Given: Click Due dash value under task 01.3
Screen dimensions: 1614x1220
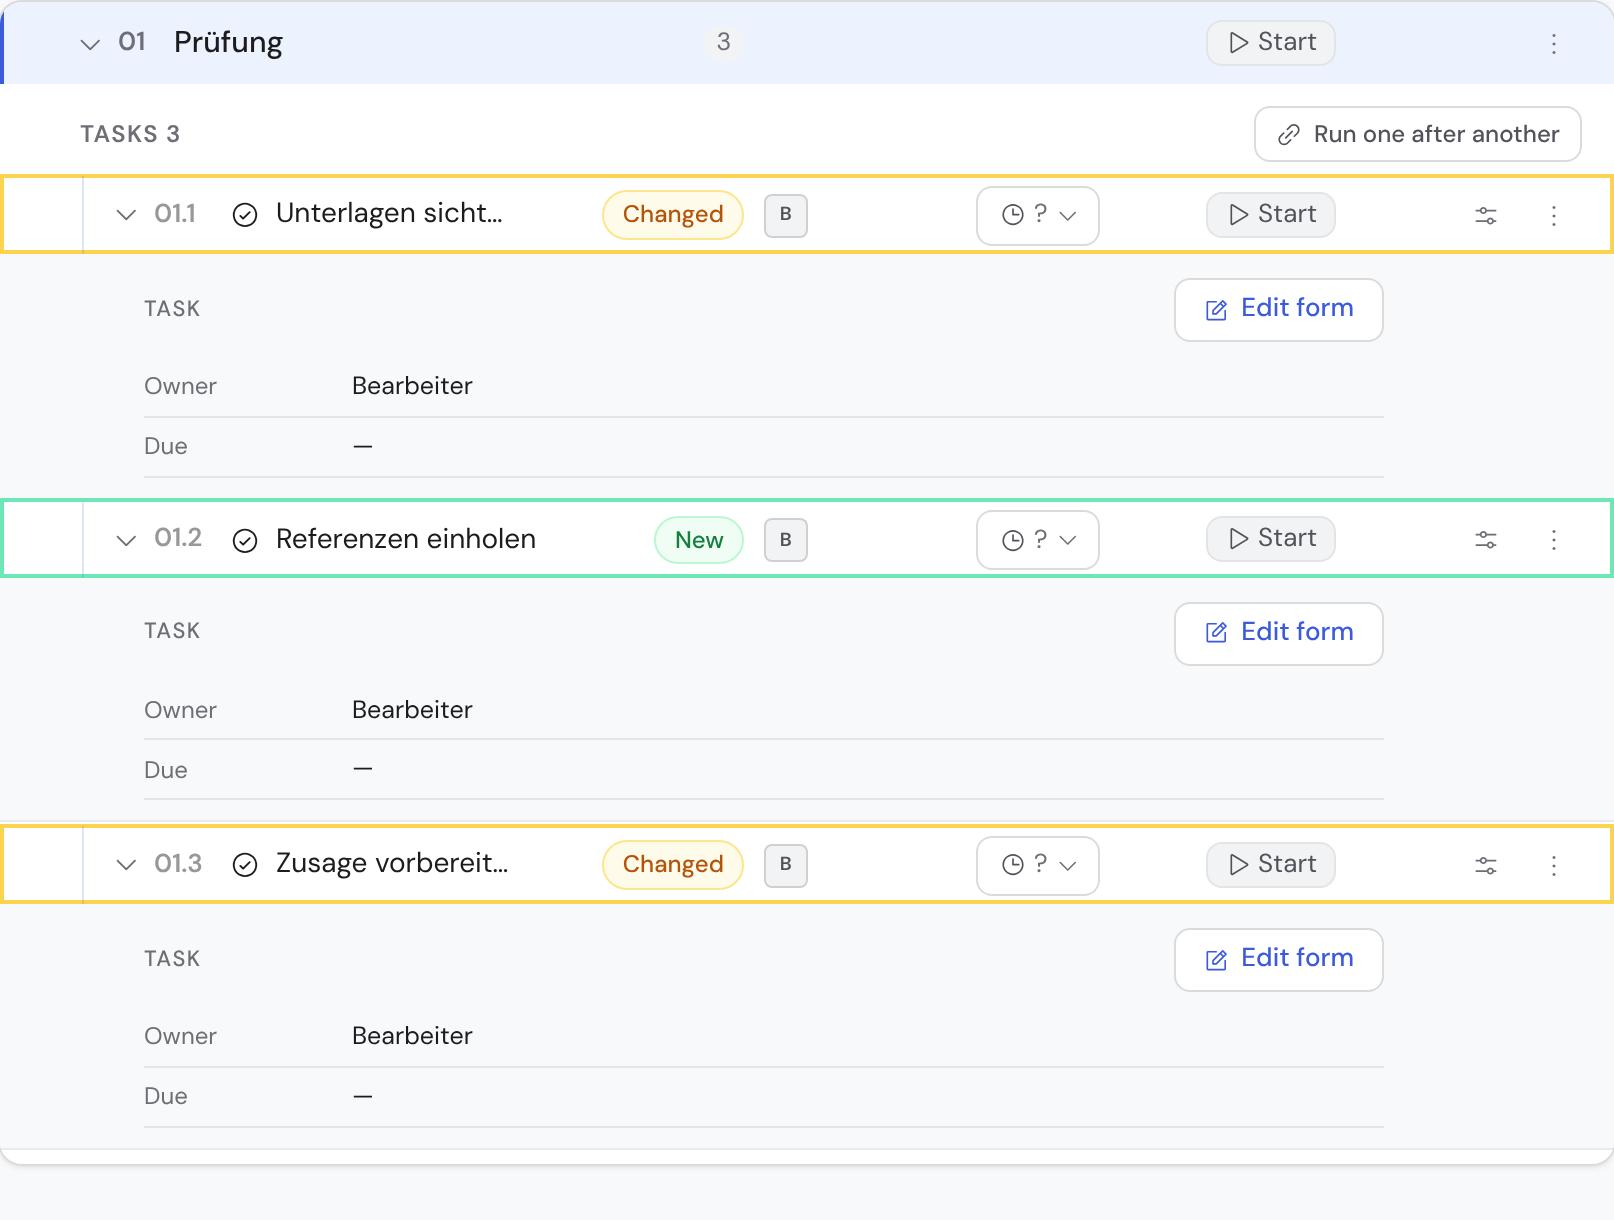Looking at the screenshot, I should click(363, 1096).
